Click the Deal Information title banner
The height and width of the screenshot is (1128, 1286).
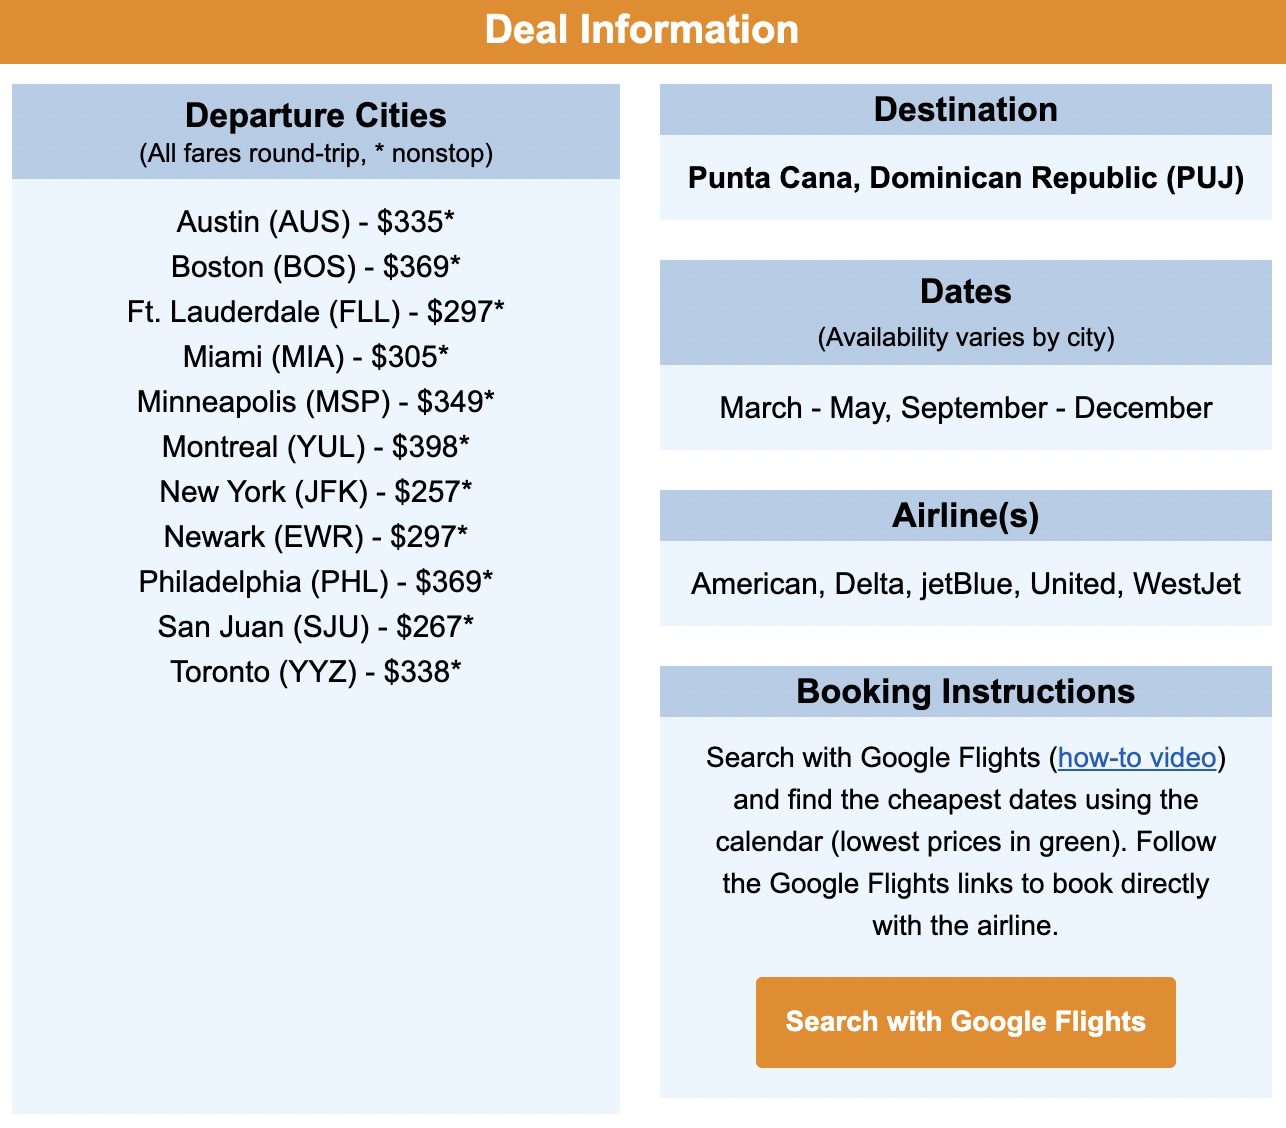(x=643, y=30)
